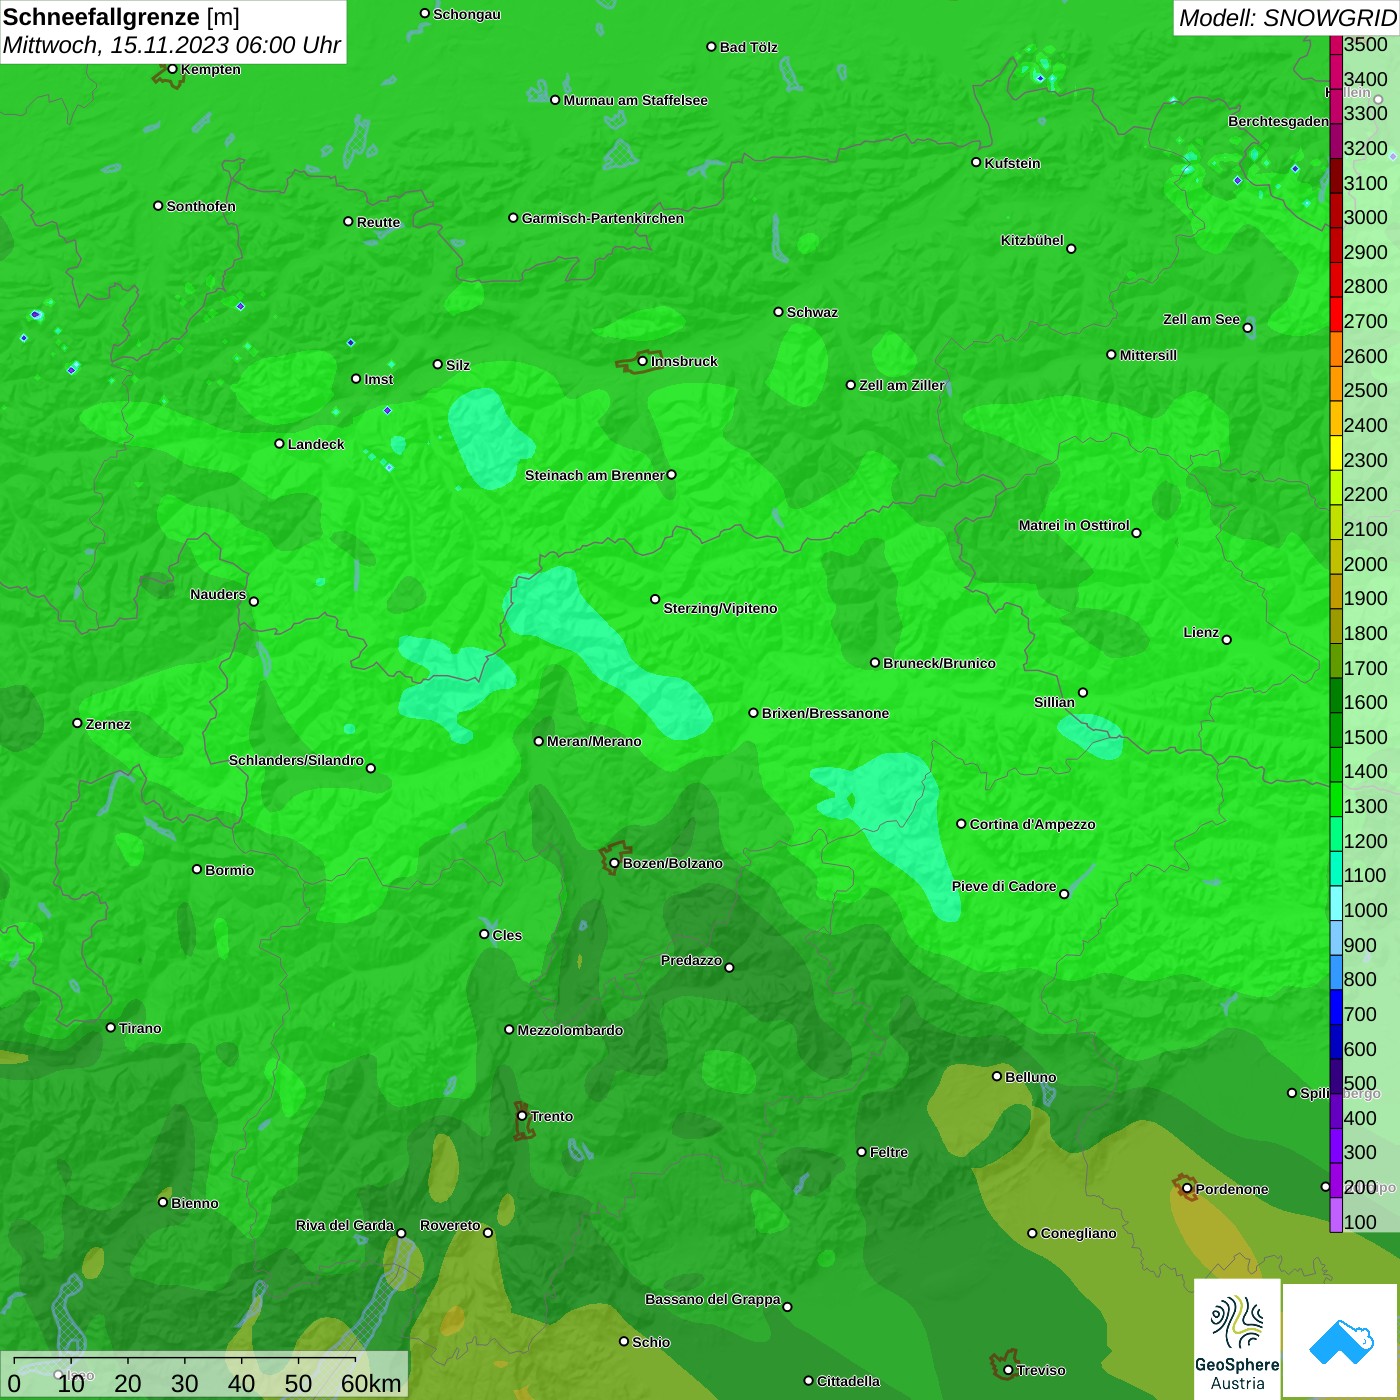This screenshot has height=1400, width=1400.
Task: Click the Zell am Ziller label
Action: coord(902,385)
